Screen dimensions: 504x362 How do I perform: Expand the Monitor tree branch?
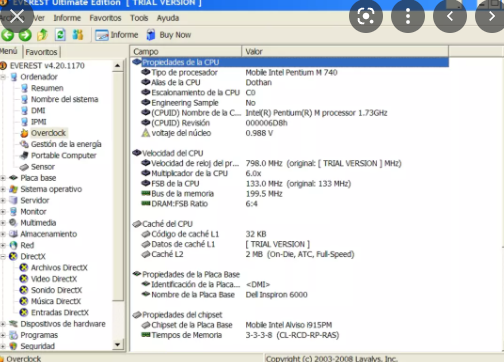tap(3, 212)
